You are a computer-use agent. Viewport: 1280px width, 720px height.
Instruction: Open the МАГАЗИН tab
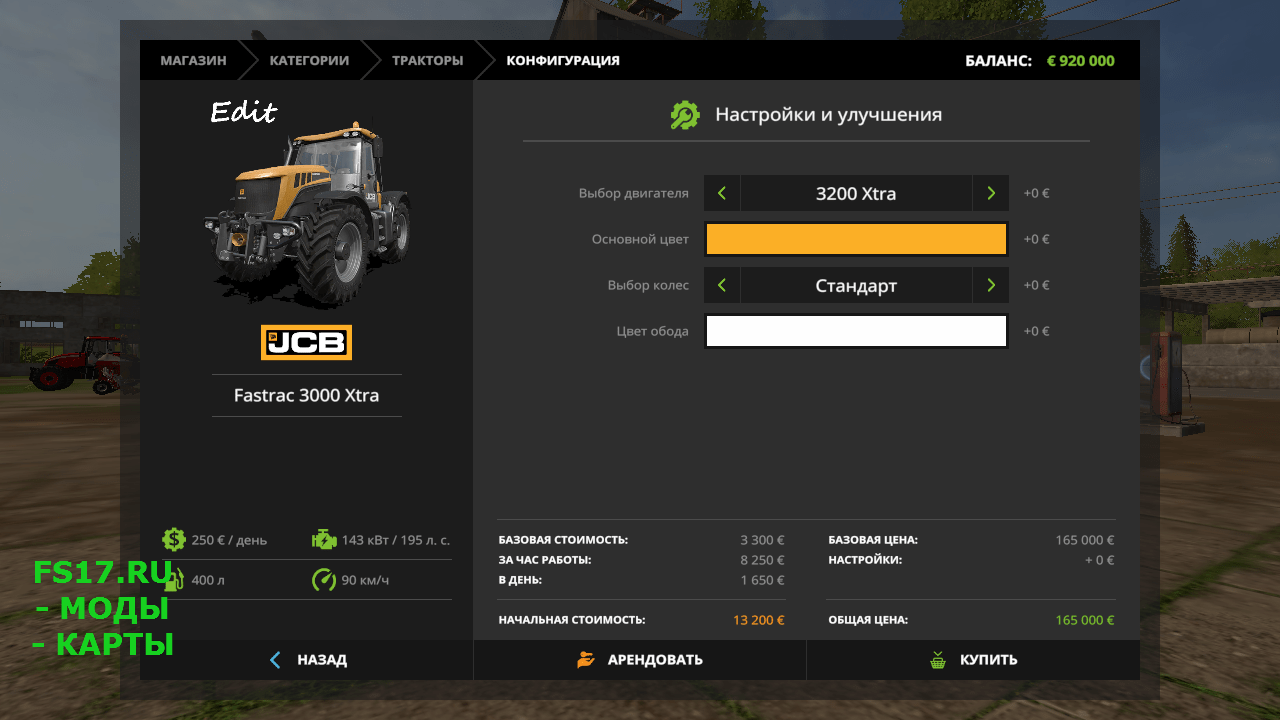192,60
